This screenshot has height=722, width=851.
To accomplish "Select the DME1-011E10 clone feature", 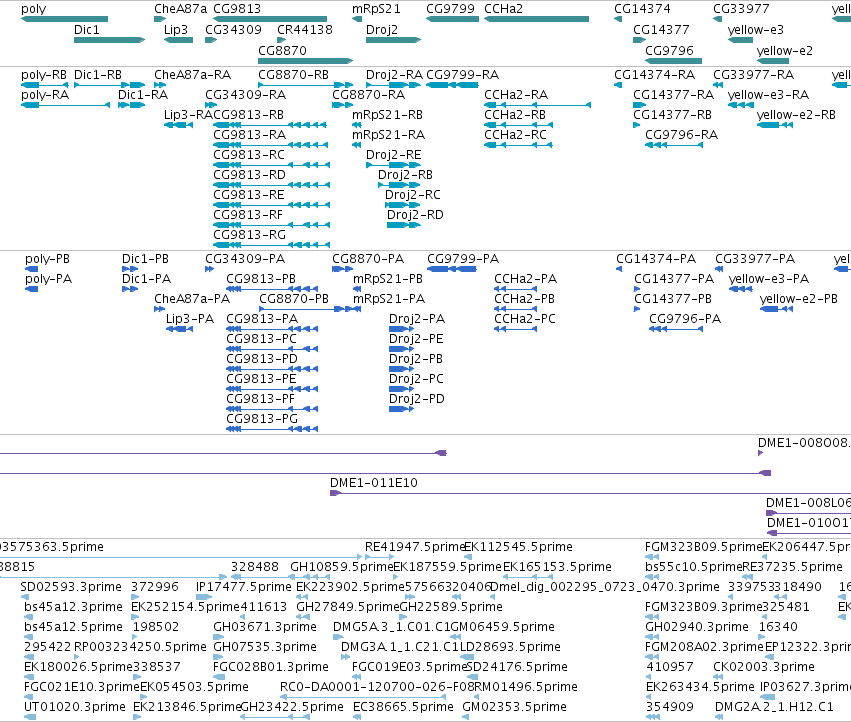I will [590, 493].
